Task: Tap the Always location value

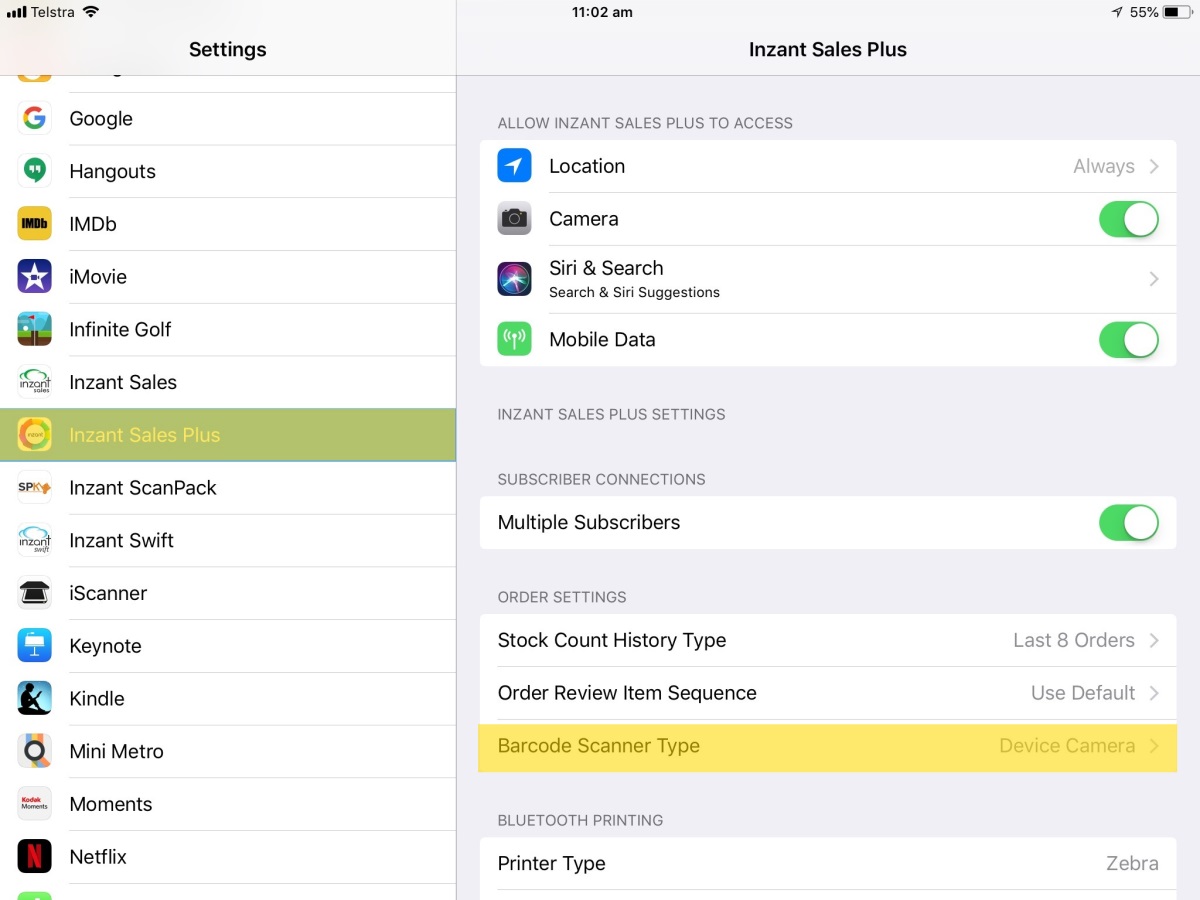Action: (x=1104, y=167)
